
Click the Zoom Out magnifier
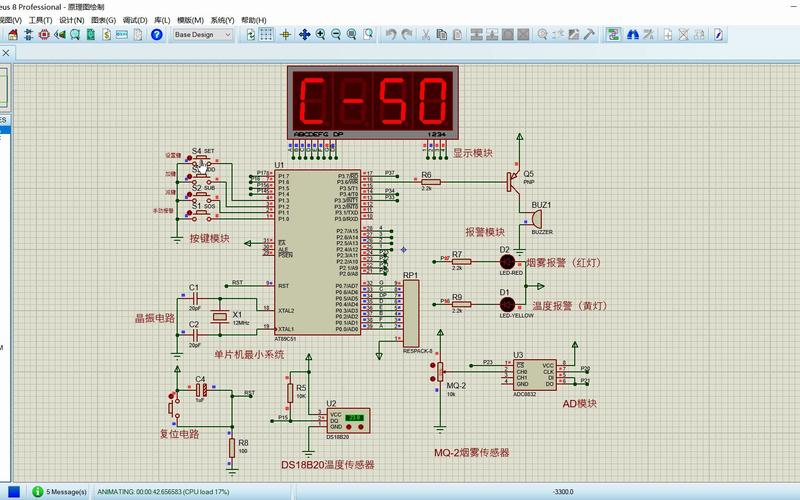336,35
